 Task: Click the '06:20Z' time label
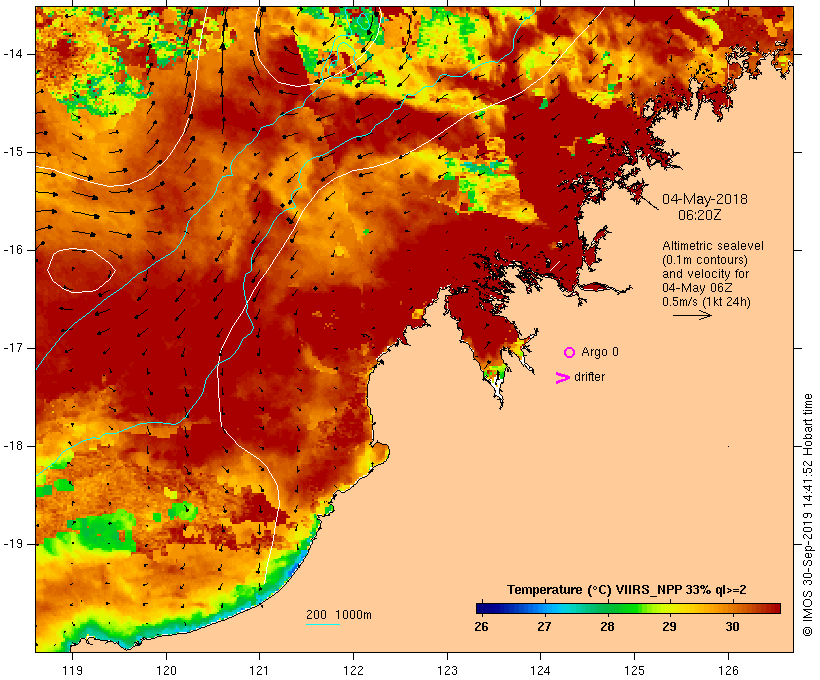tap(700, 215)
